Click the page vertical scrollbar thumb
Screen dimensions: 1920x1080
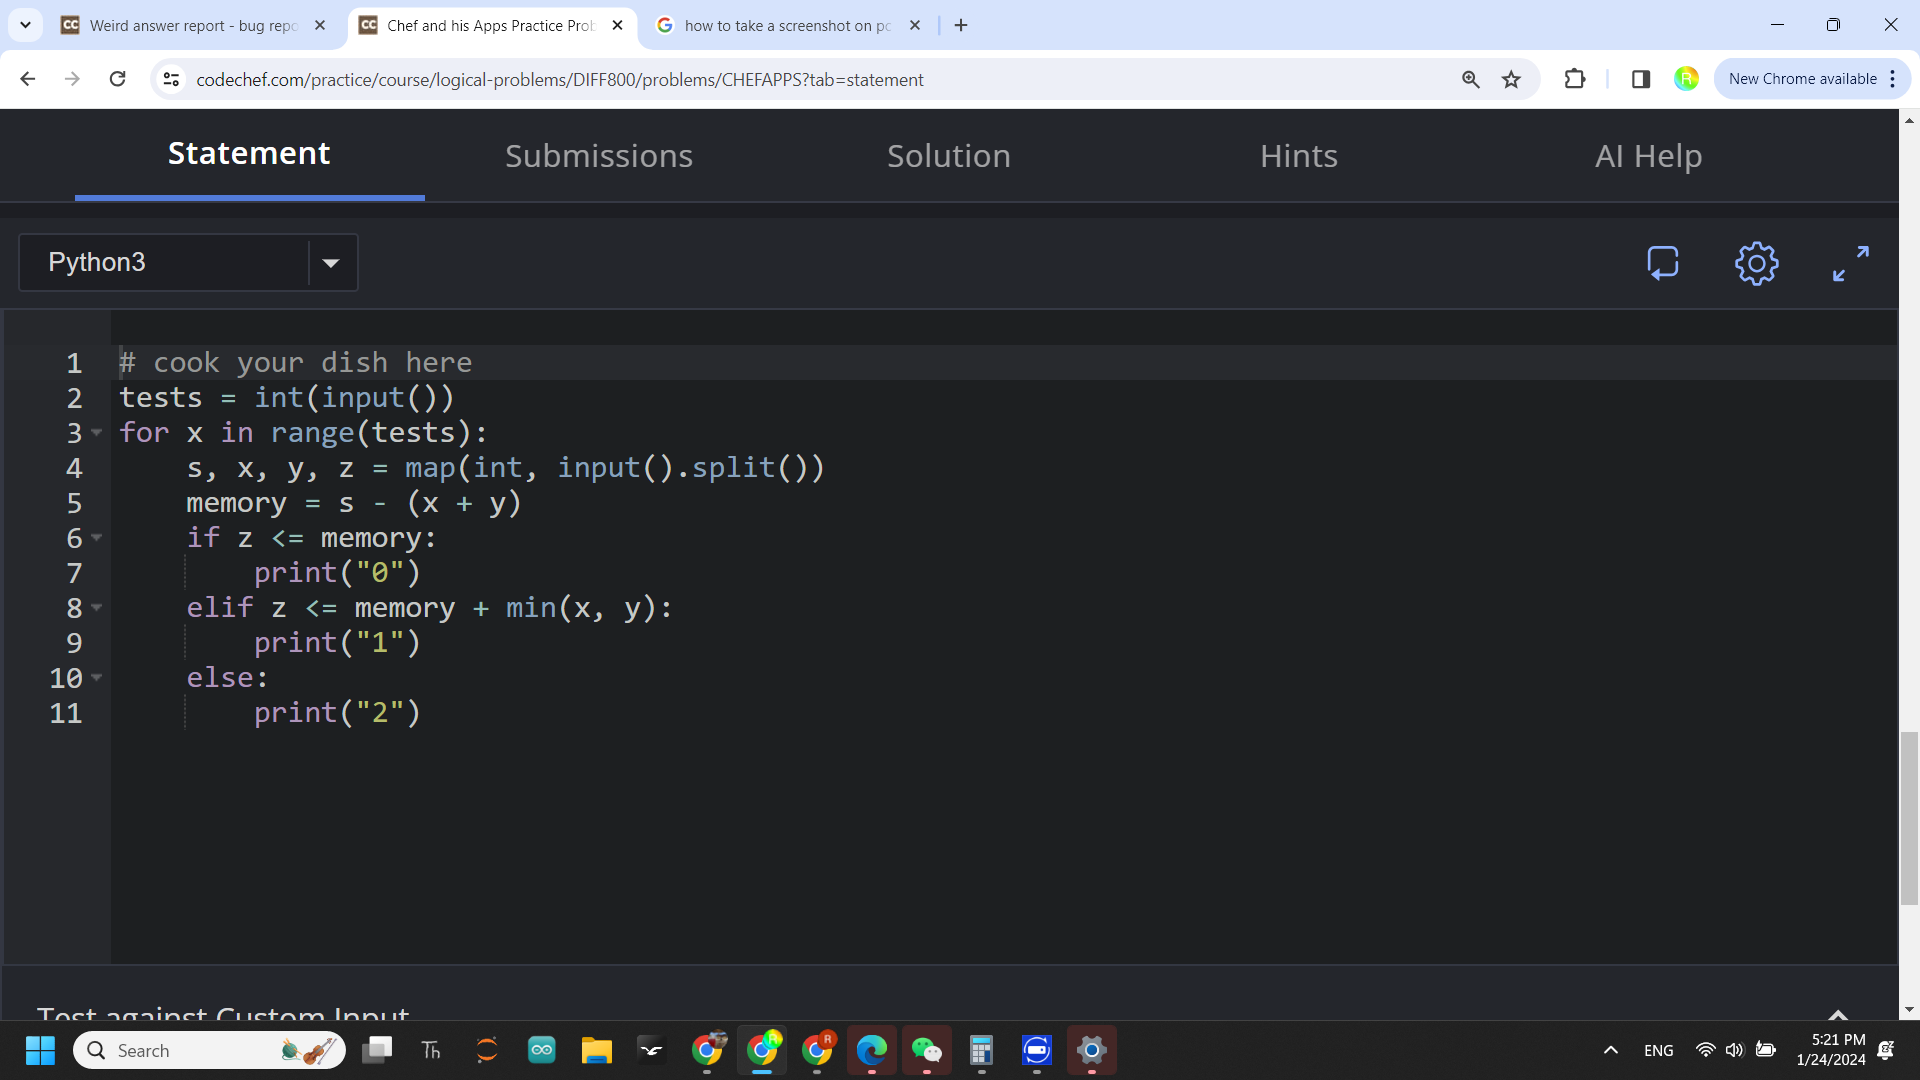coord(1909,818)
